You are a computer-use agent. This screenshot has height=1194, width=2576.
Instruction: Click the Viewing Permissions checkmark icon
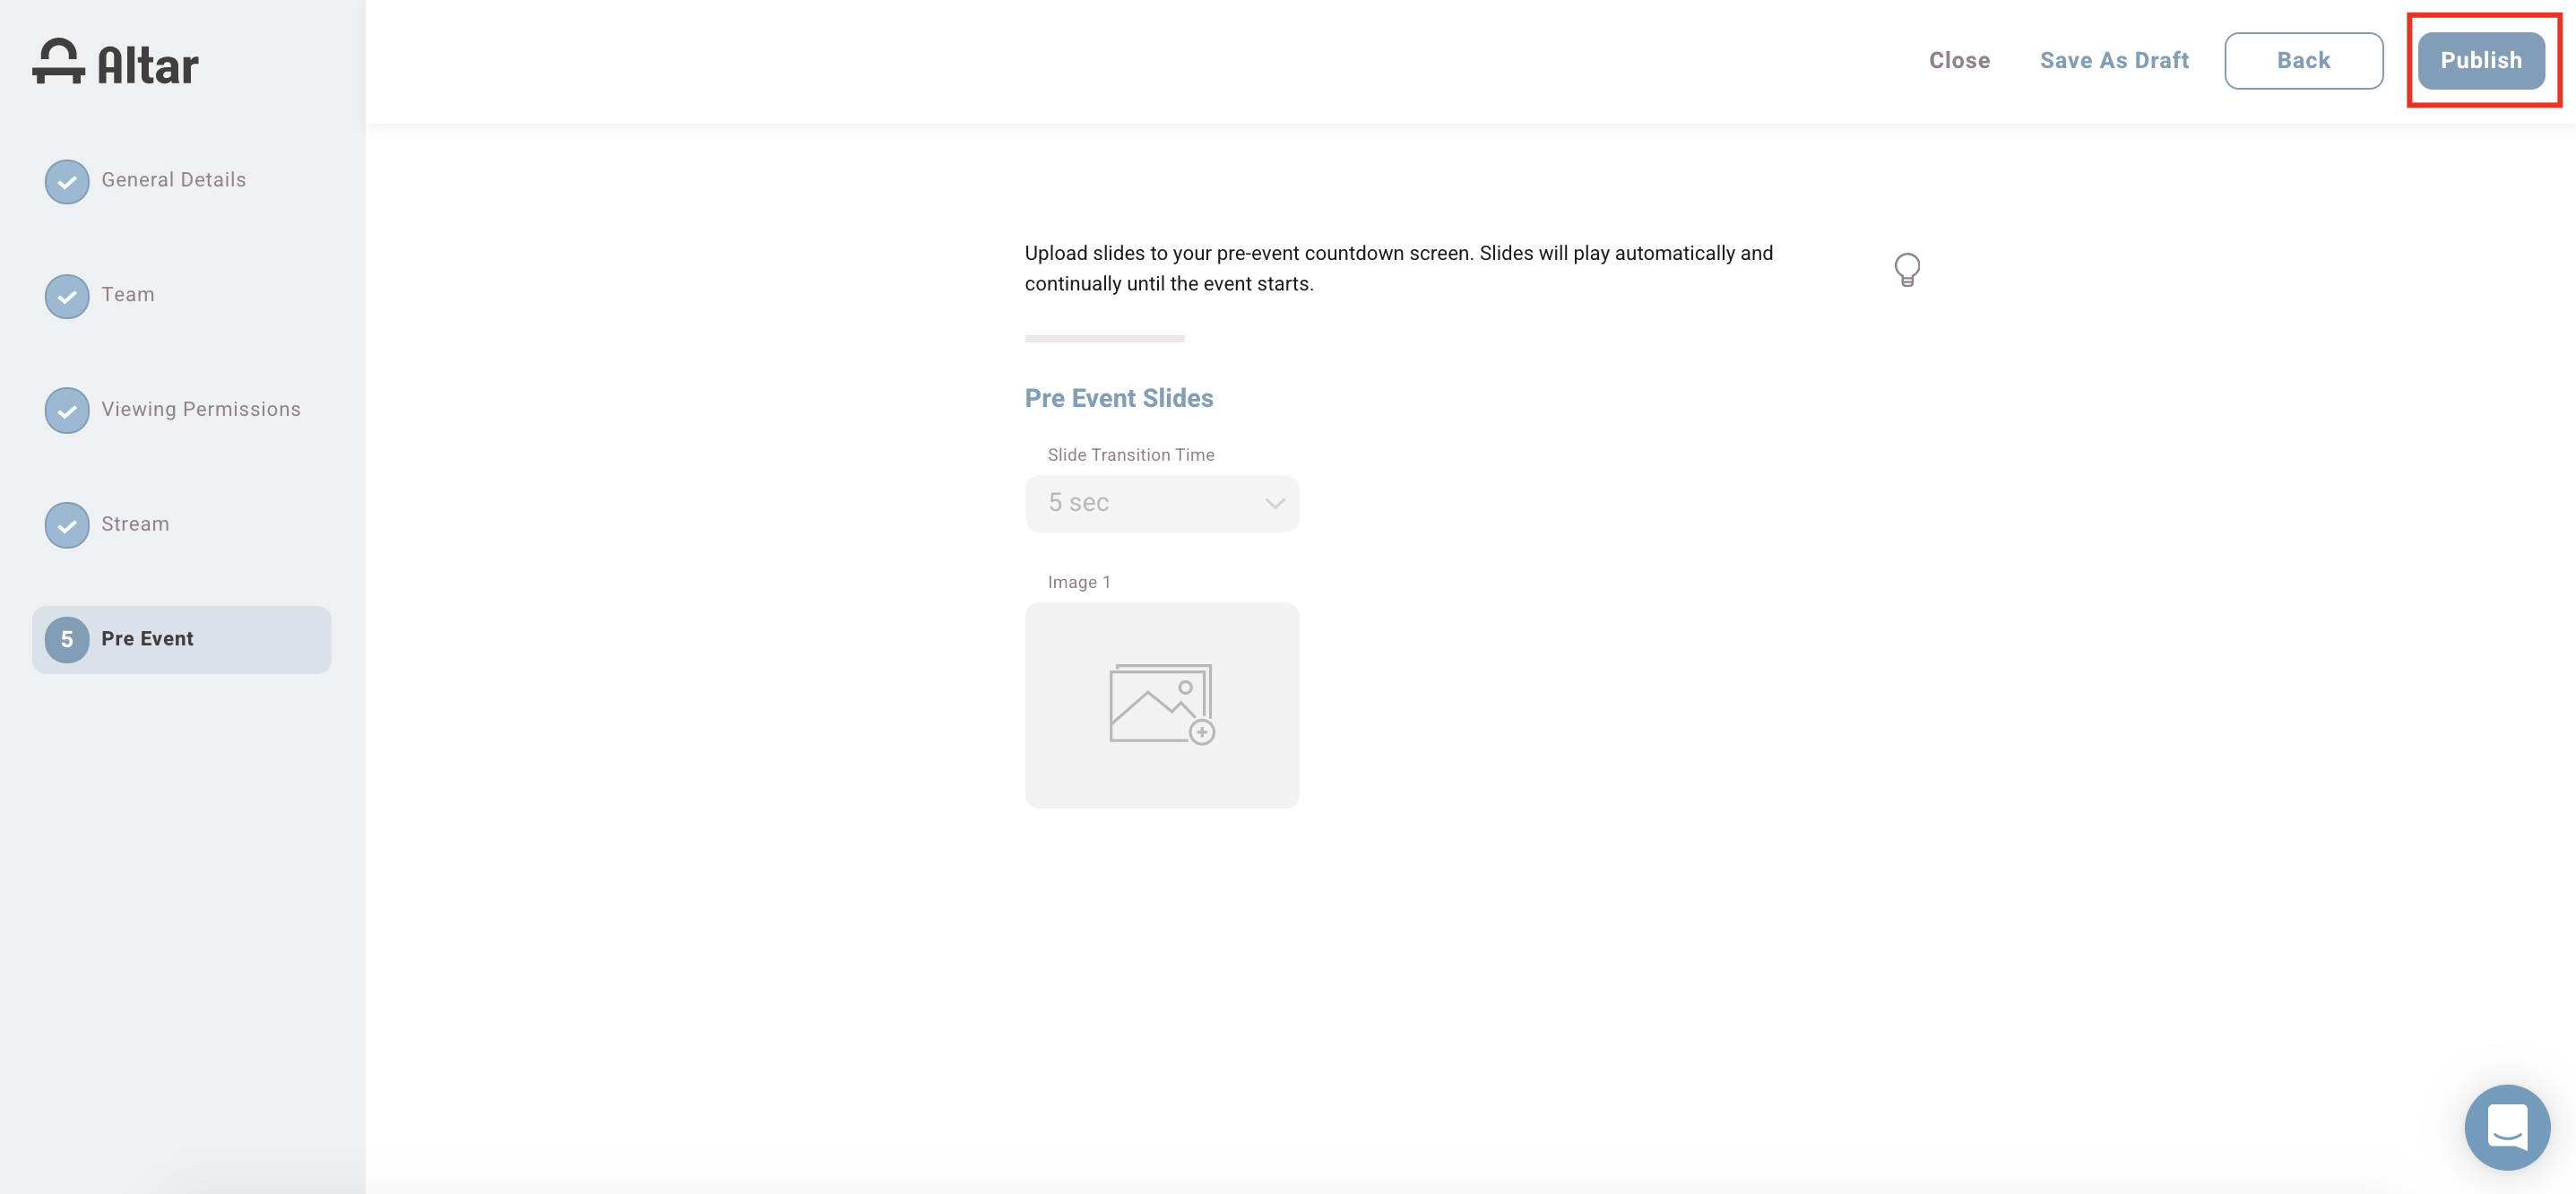click(x=67, y=411)
